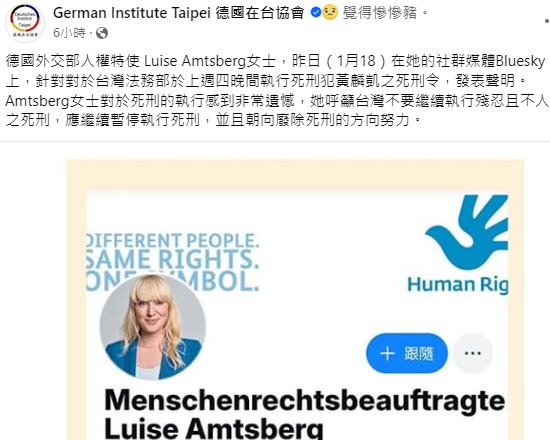Click the 6小時 post timestamp
550x440 pixels.
click(x=69, y=33)
